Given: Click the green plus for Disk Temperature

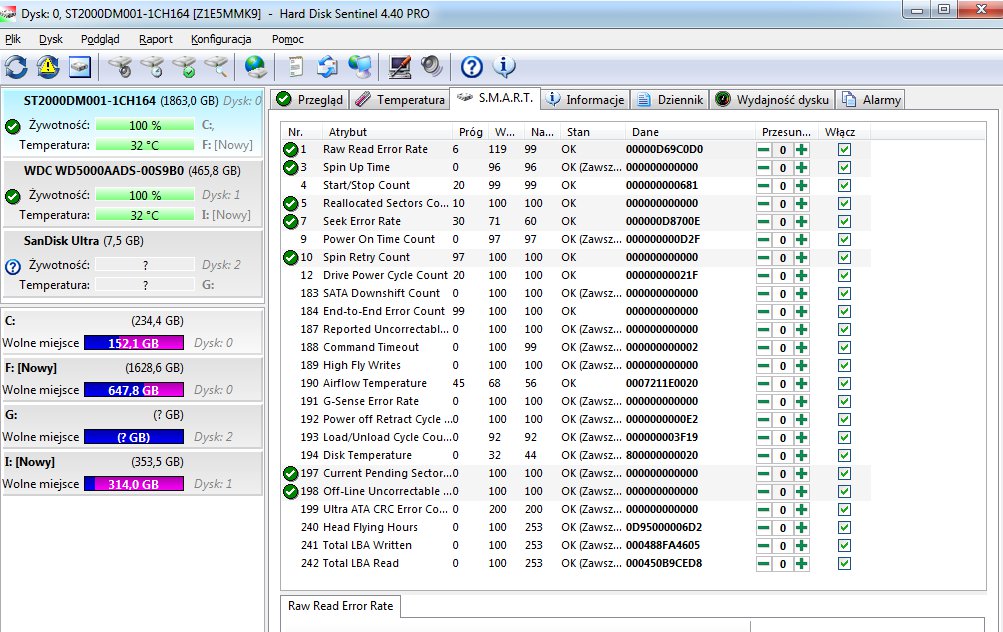Looking at the screenshot, I should [x=802, y=455].
